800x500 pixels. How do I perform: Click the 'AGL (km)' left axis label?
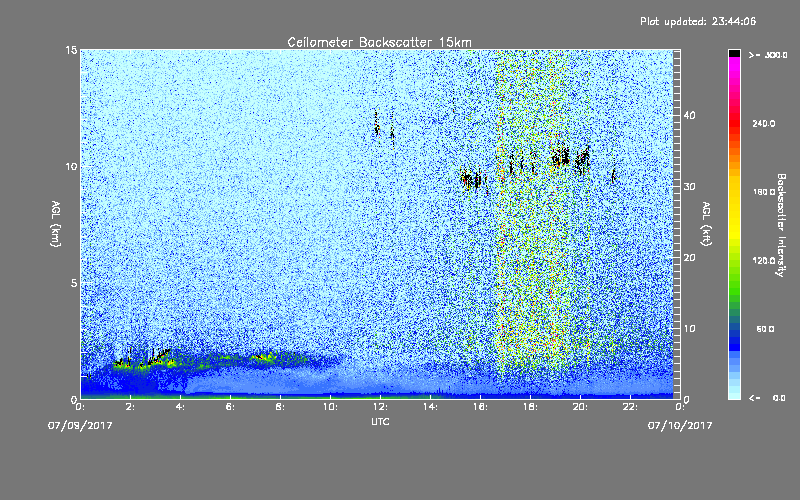56,224
